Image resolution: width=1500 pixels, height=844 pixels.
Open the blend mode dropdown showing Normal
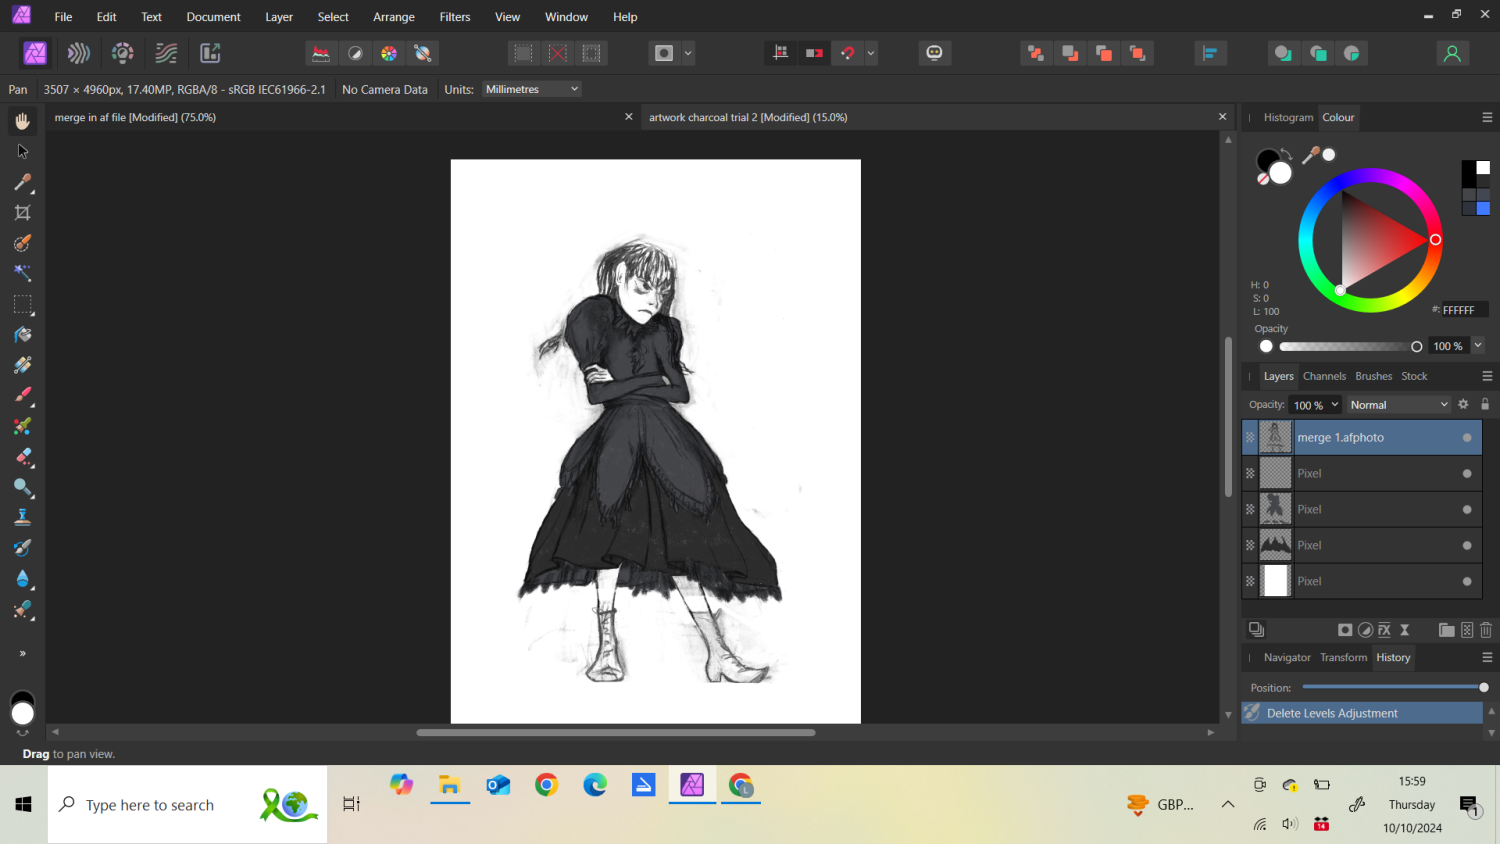(1398, 404)
